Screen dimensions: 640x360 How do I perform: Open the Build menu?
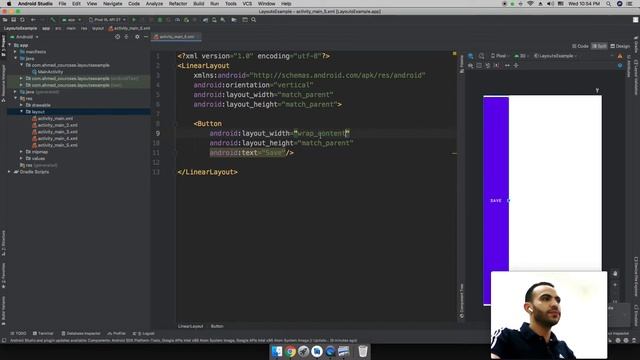click(x=199, y=4)
